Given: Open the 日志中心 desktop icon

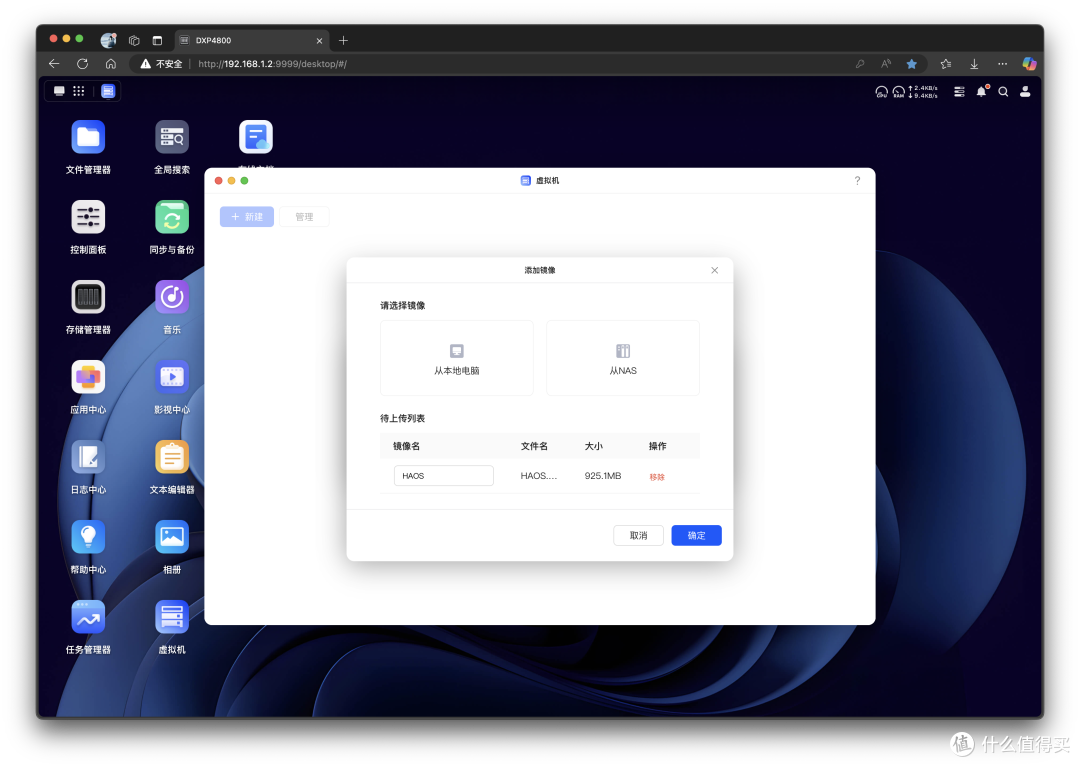Looking at the screenshot, I should tap(88, 457).
